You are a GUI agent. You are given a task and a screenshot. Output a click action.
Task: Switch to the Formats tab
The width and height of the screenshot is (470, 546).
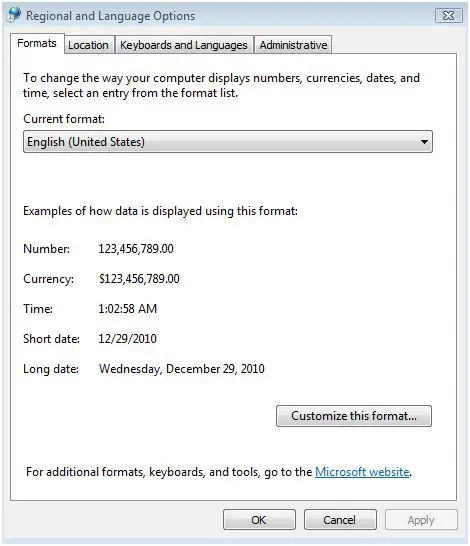(37, 44)
